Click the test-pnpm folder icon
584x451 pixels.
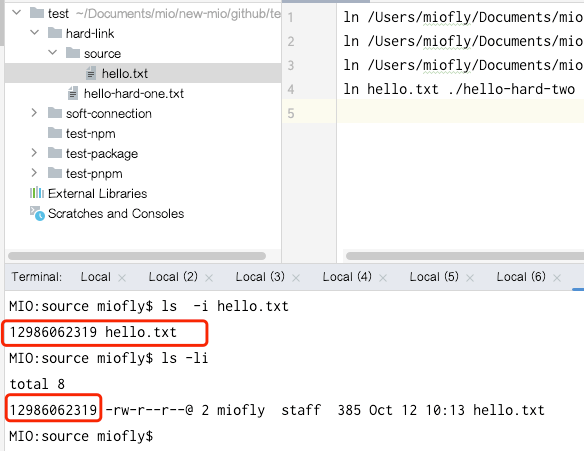click(55, 173)
